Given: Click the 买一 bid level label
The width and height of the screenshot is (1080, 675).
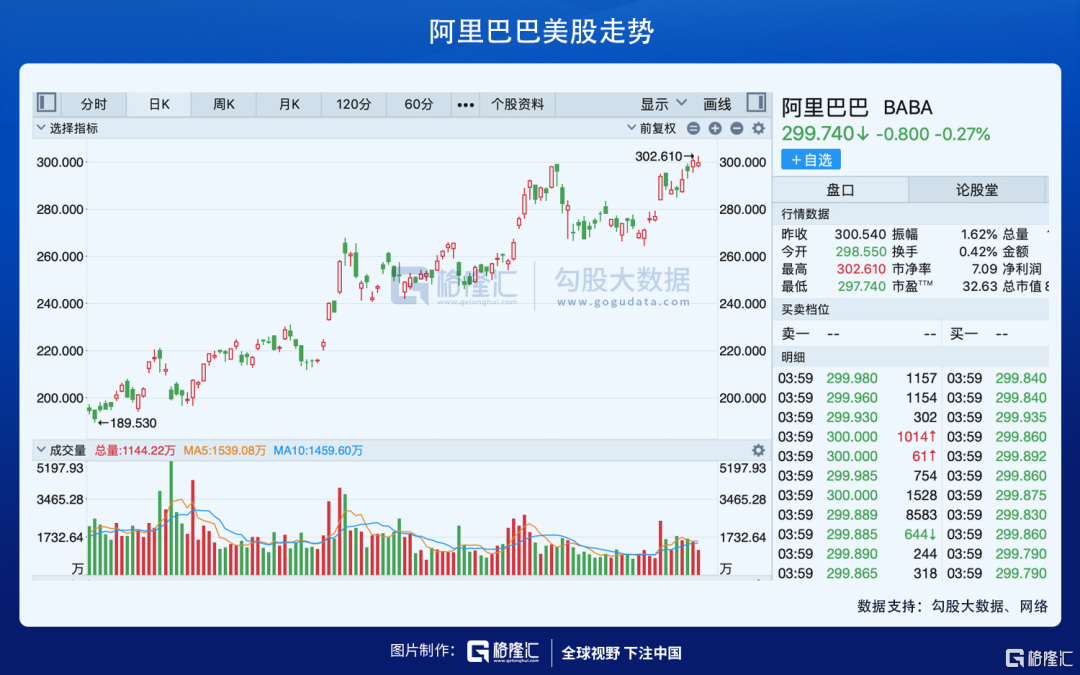Looking at the screenshot, I should [x=964, y=334].
